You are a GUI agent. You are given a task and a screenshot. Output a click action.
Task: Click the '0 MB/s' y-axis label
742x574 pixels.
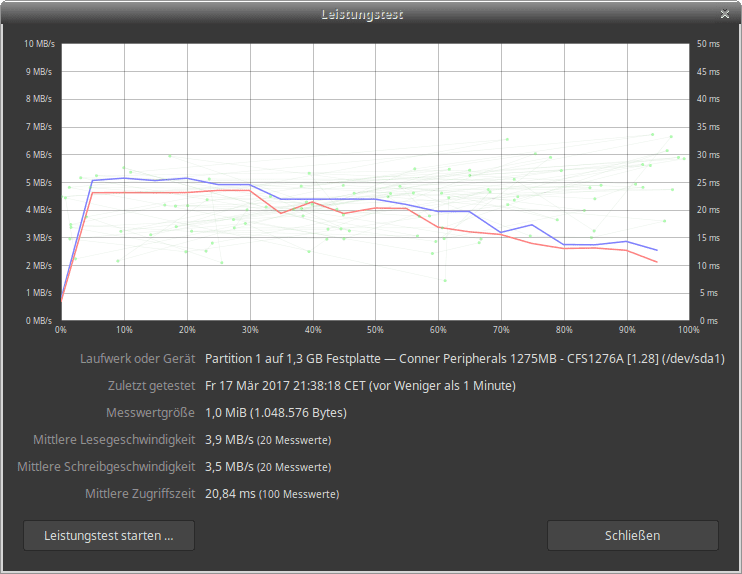tap(39, 321)
